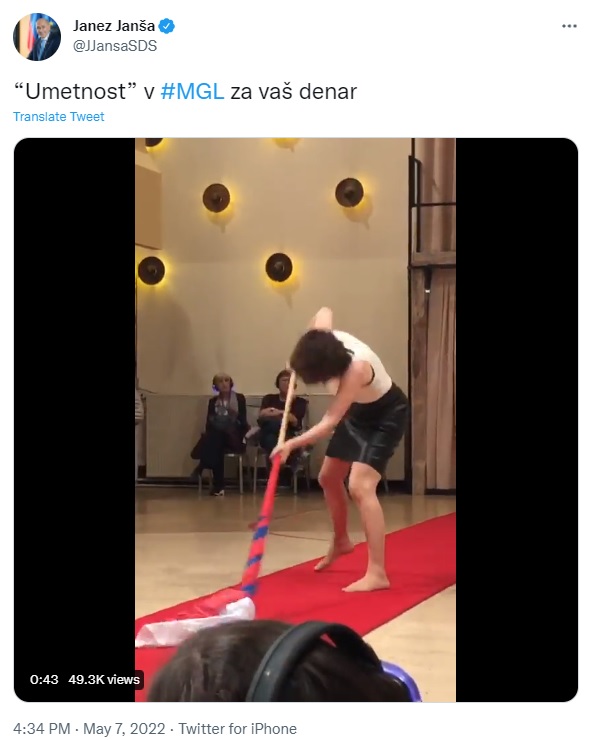
Task: Click the May 7, 2022 date
Action: click(x=124, y=729)
